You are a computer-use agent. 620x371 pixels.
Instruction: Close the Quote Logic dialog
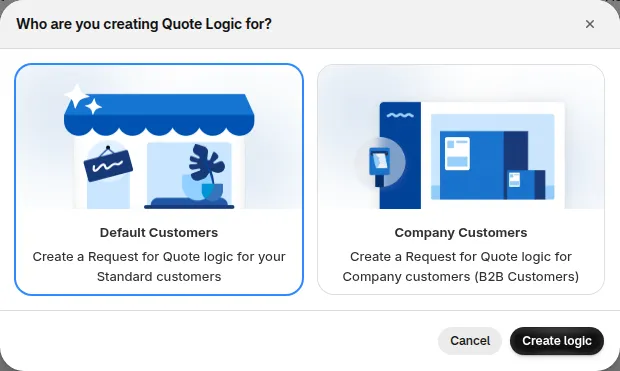[590, 24]
